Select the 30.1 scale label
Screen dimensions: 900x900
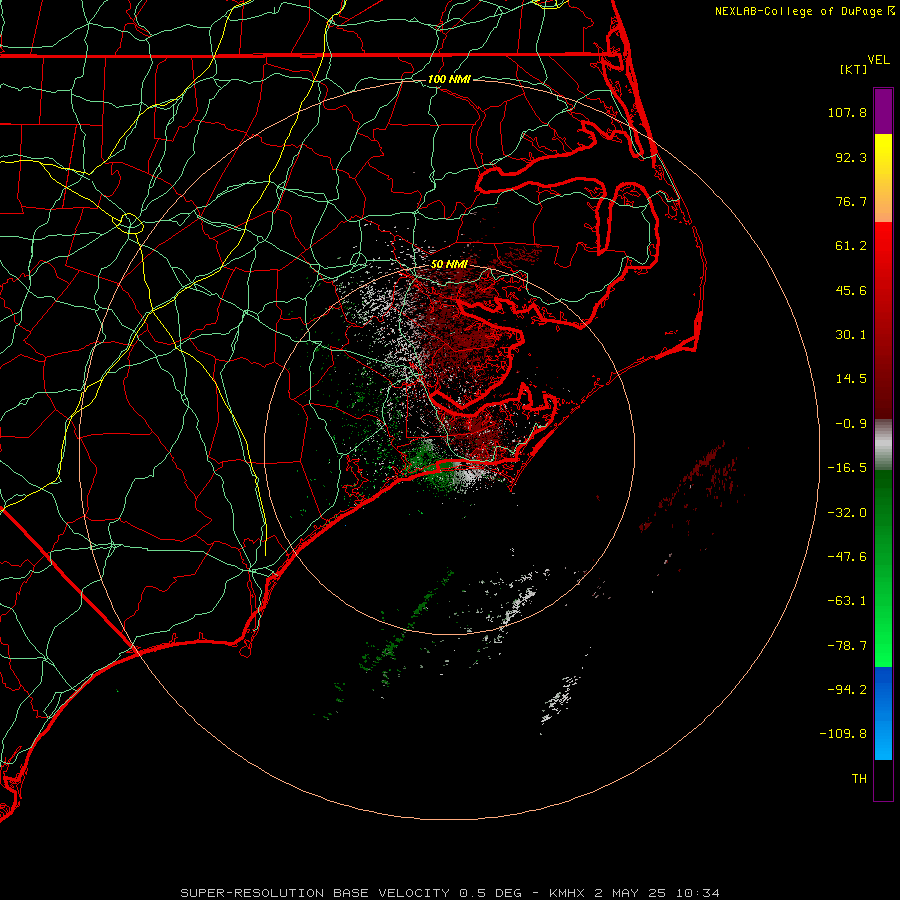tap(851, 335)
